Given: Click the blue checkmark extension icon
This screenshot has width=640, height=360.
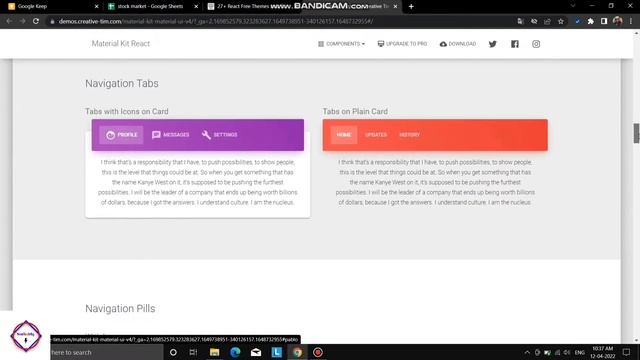Looking at the screenshot, I should click(577, 21).
